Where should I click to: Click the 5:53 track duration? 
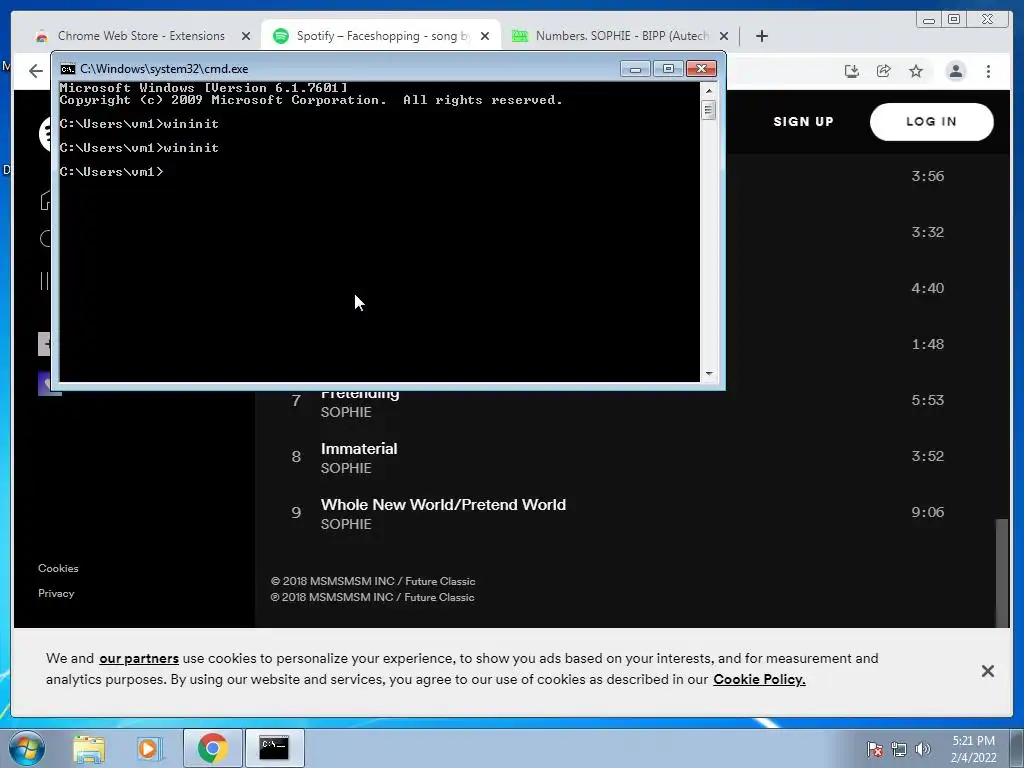pyautogui.click(x=927, y=400)
